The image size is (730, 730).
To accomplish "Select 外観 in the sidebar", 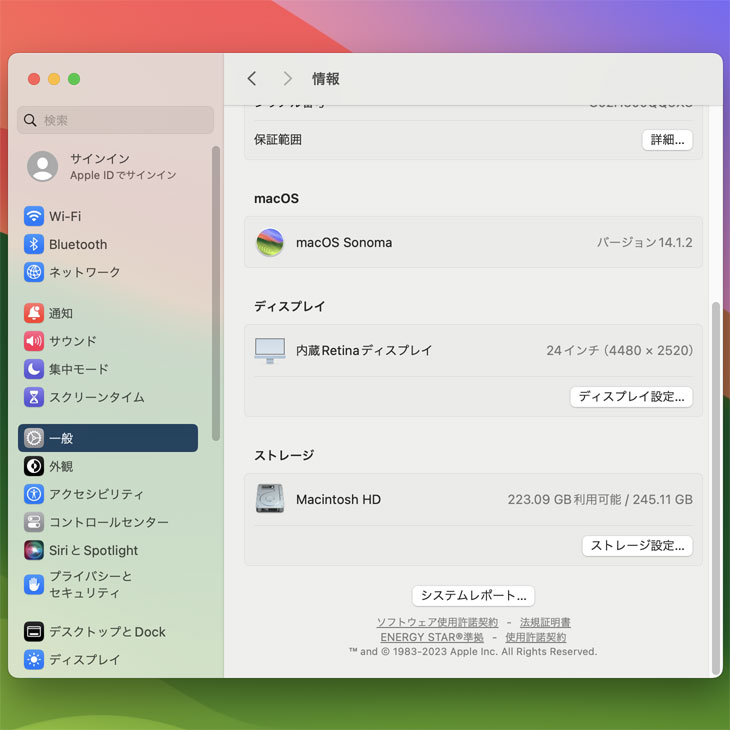I will click(x=60, y=466).
